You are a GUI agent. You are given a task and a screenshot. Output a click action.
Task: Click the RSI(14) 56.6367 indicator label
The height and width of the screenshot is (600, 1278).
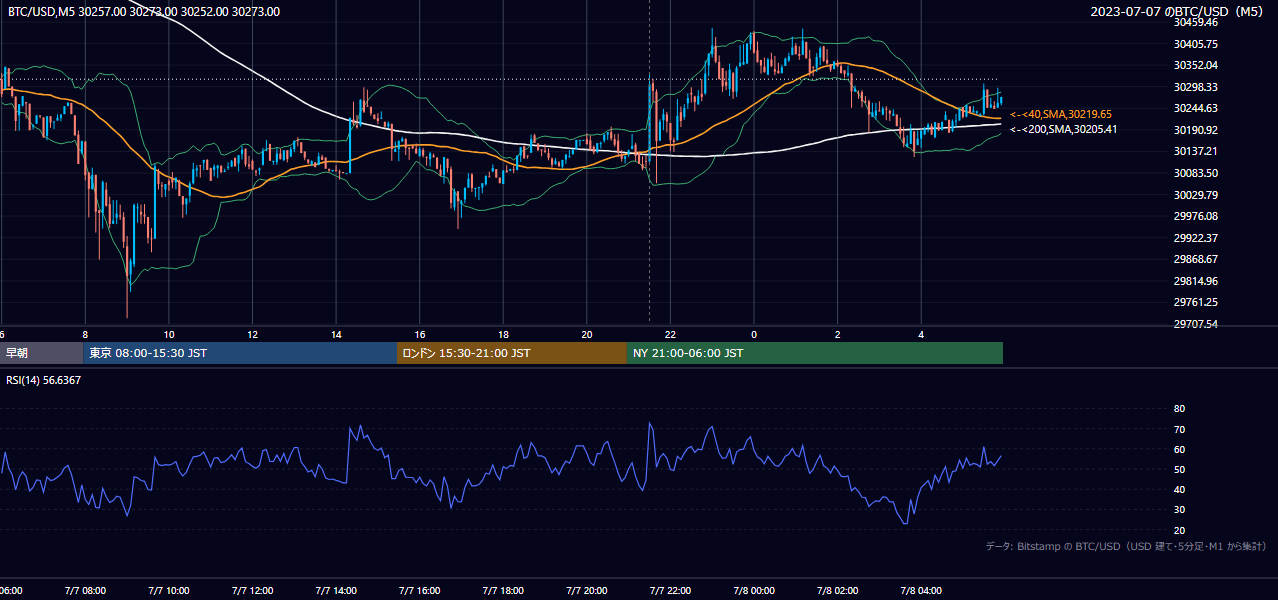pyautogui.click(x=44, y=380)
